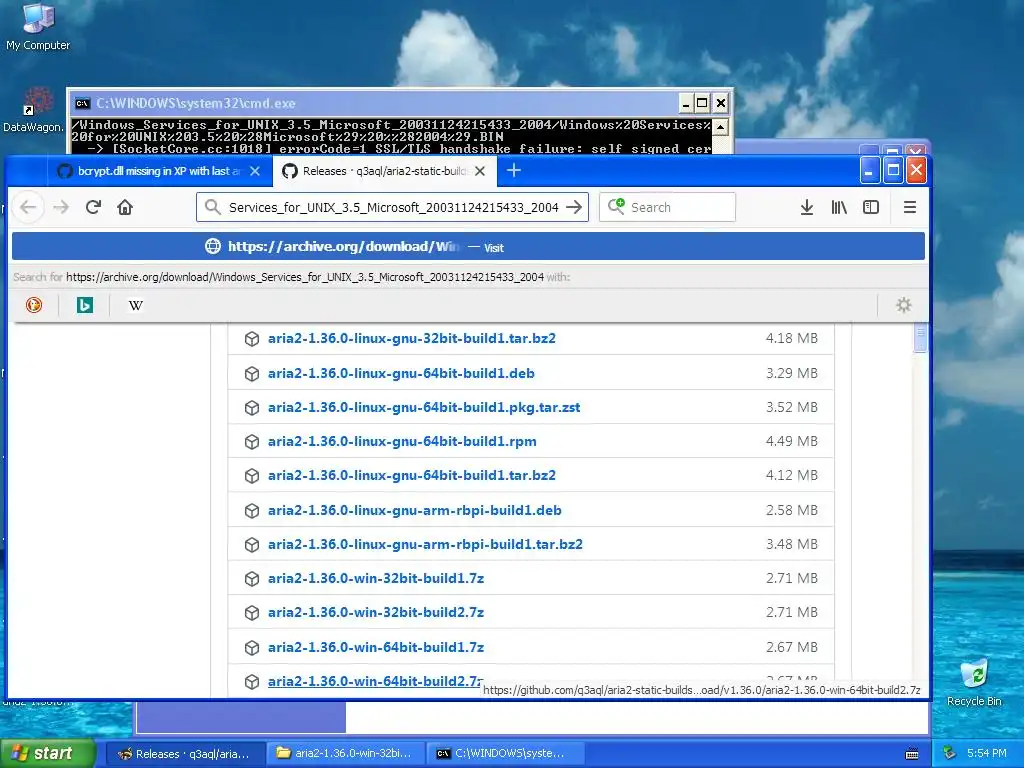The width and height of the screenshot is (1024, 768).
Task: Download aria2-1.36.0-linux-gnu-64bit-build1.deb
Action: (x=401, y=374)
